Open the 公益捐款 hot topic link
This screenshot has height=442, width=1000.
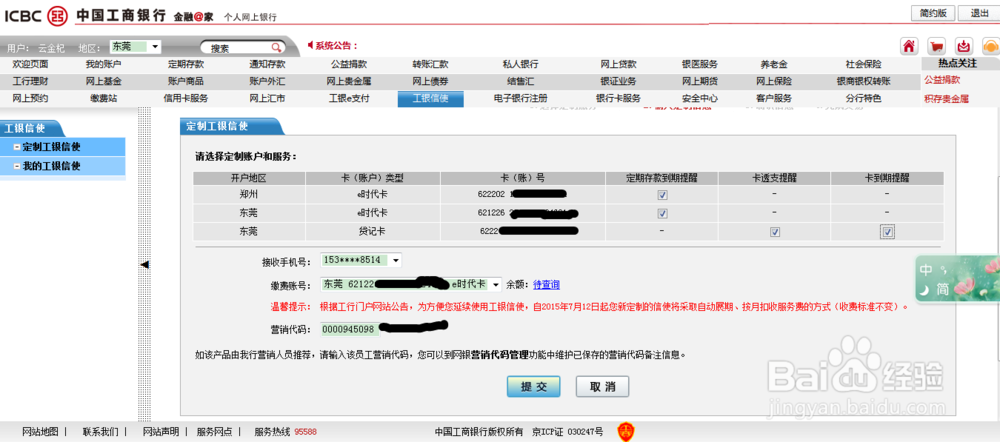(942, 80)
